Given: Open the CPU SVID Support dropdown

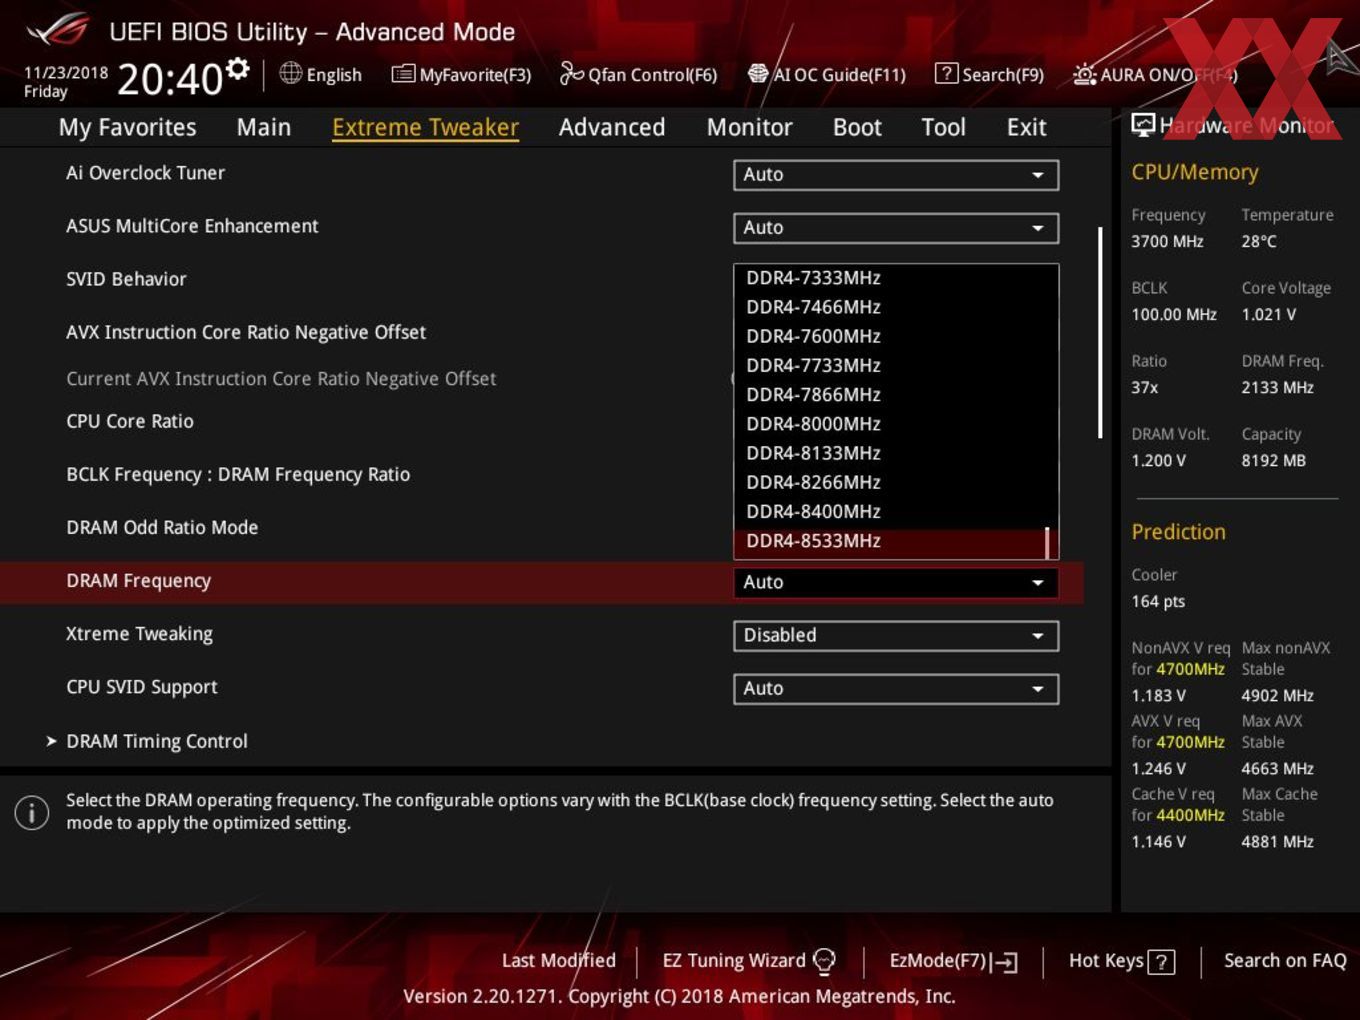Looking at the screenshot, I should coord(896,688).
